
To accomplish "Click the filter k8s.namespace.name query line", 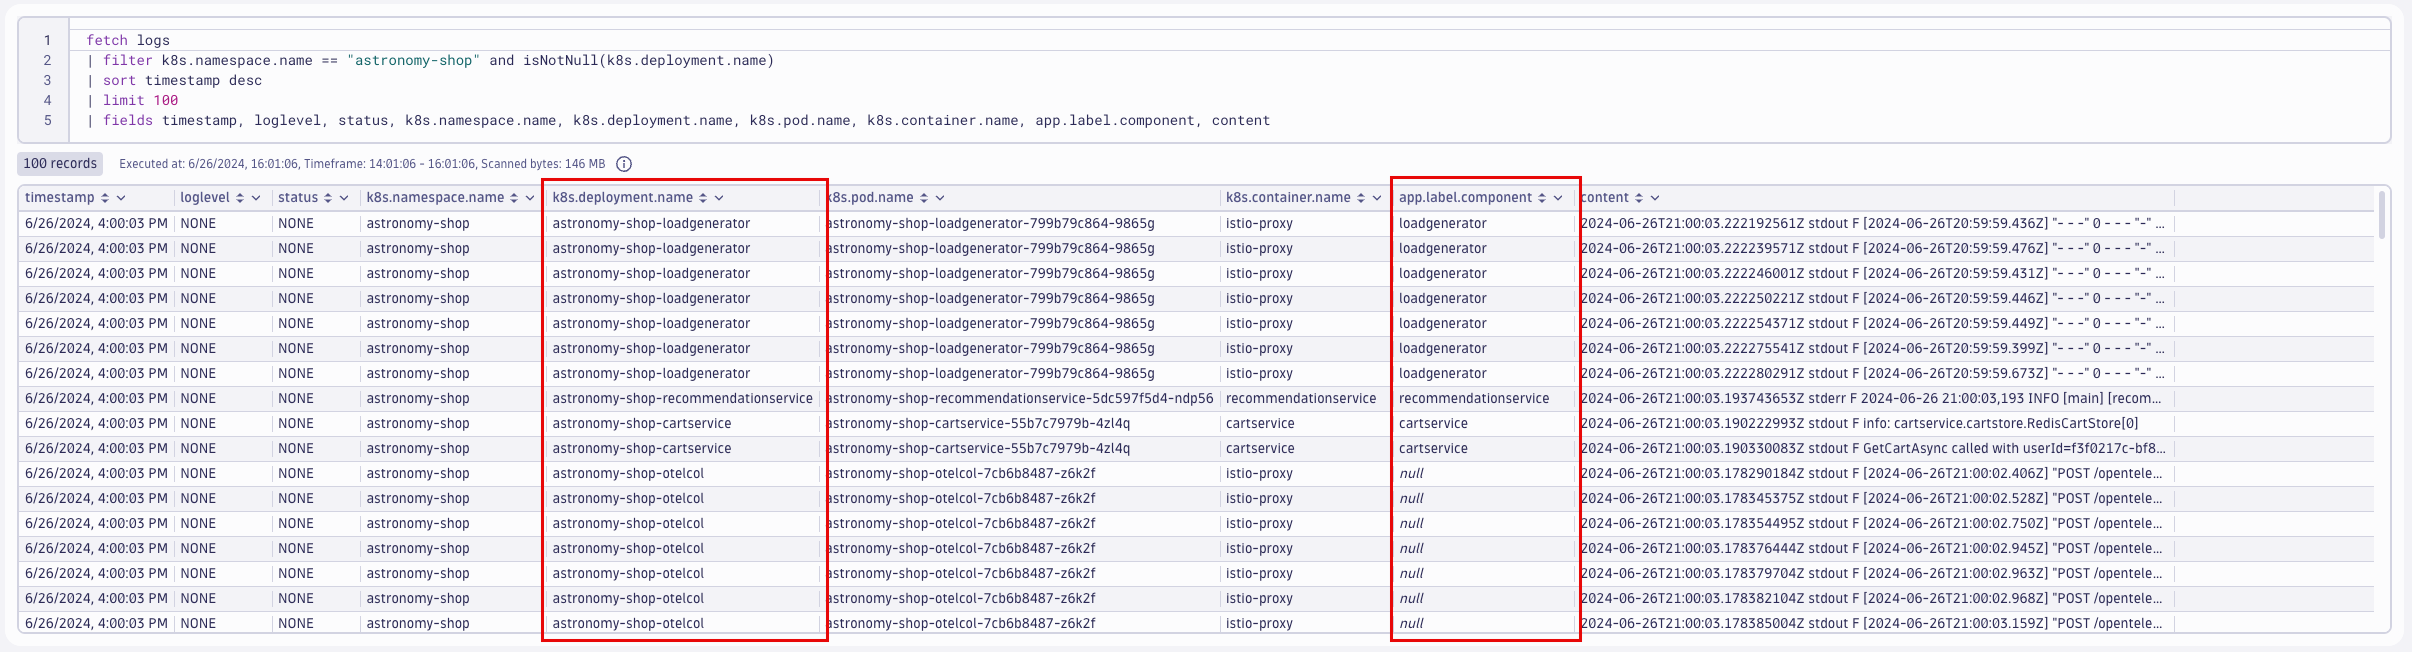I will coord(430,60).
